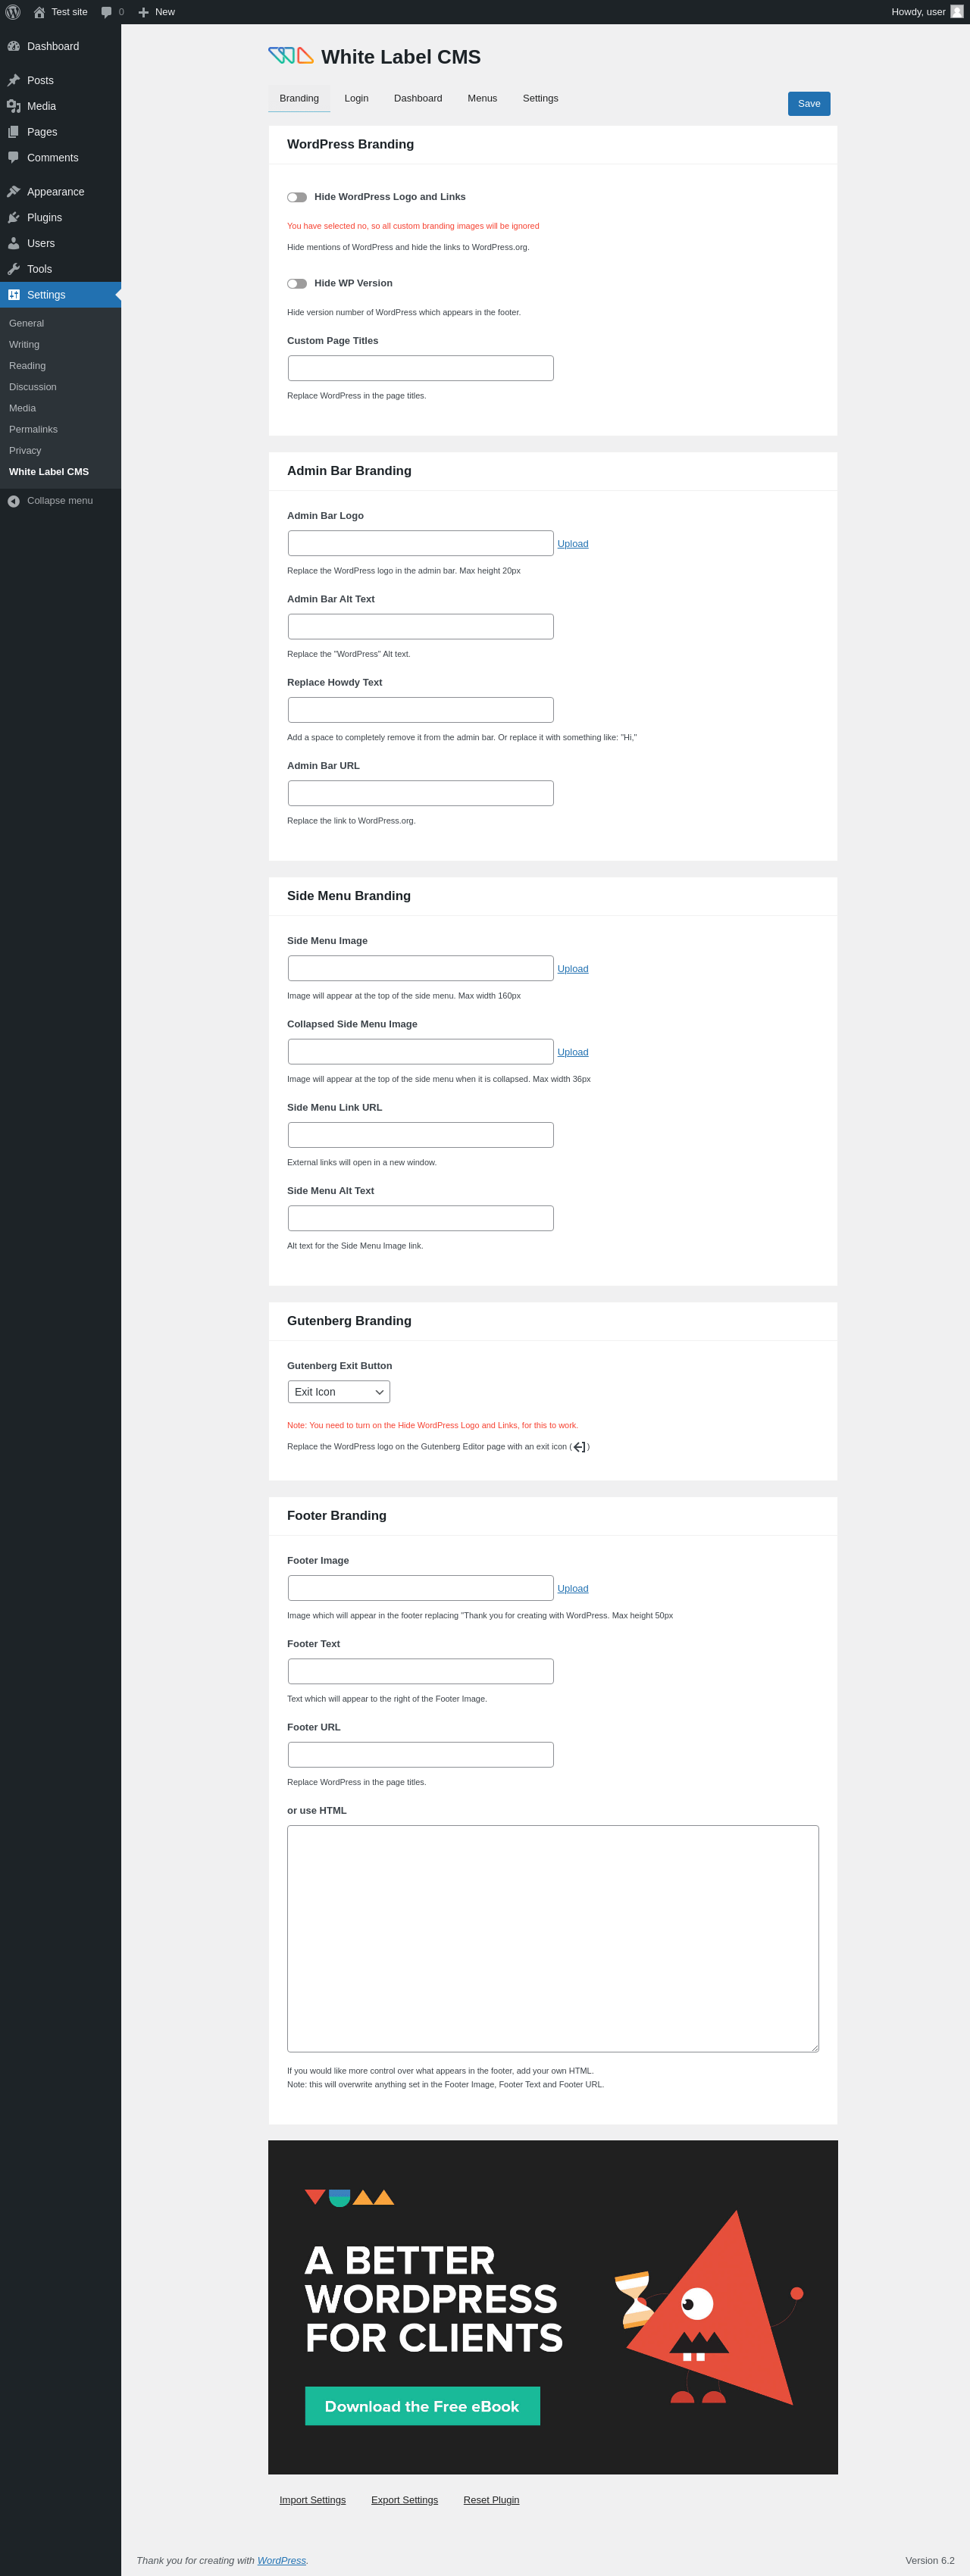Open the Posts pushpin menu item
Image resolution: width=970 pixels, height=2576 pixels.
[14, 80]
